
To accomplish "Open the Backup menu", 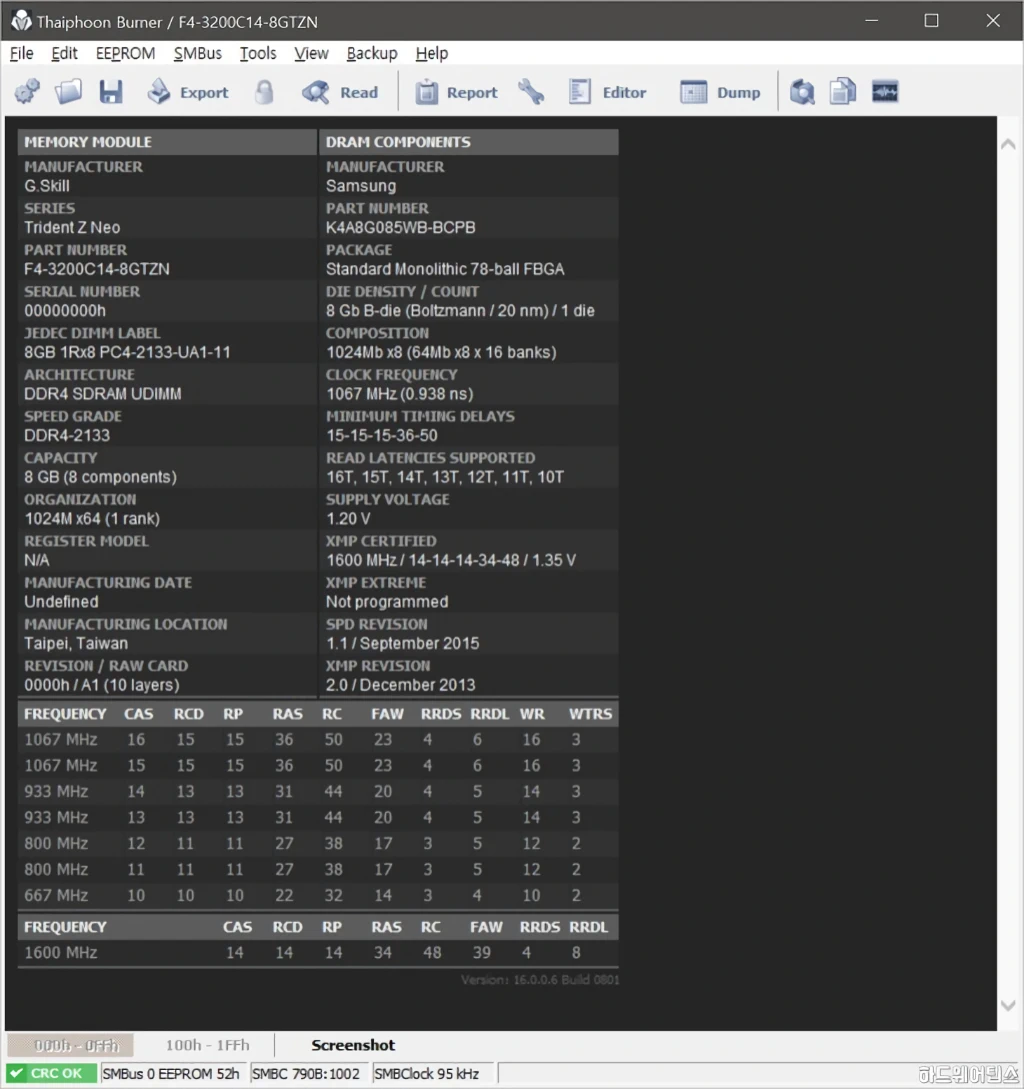I will [x=372, y=53].
